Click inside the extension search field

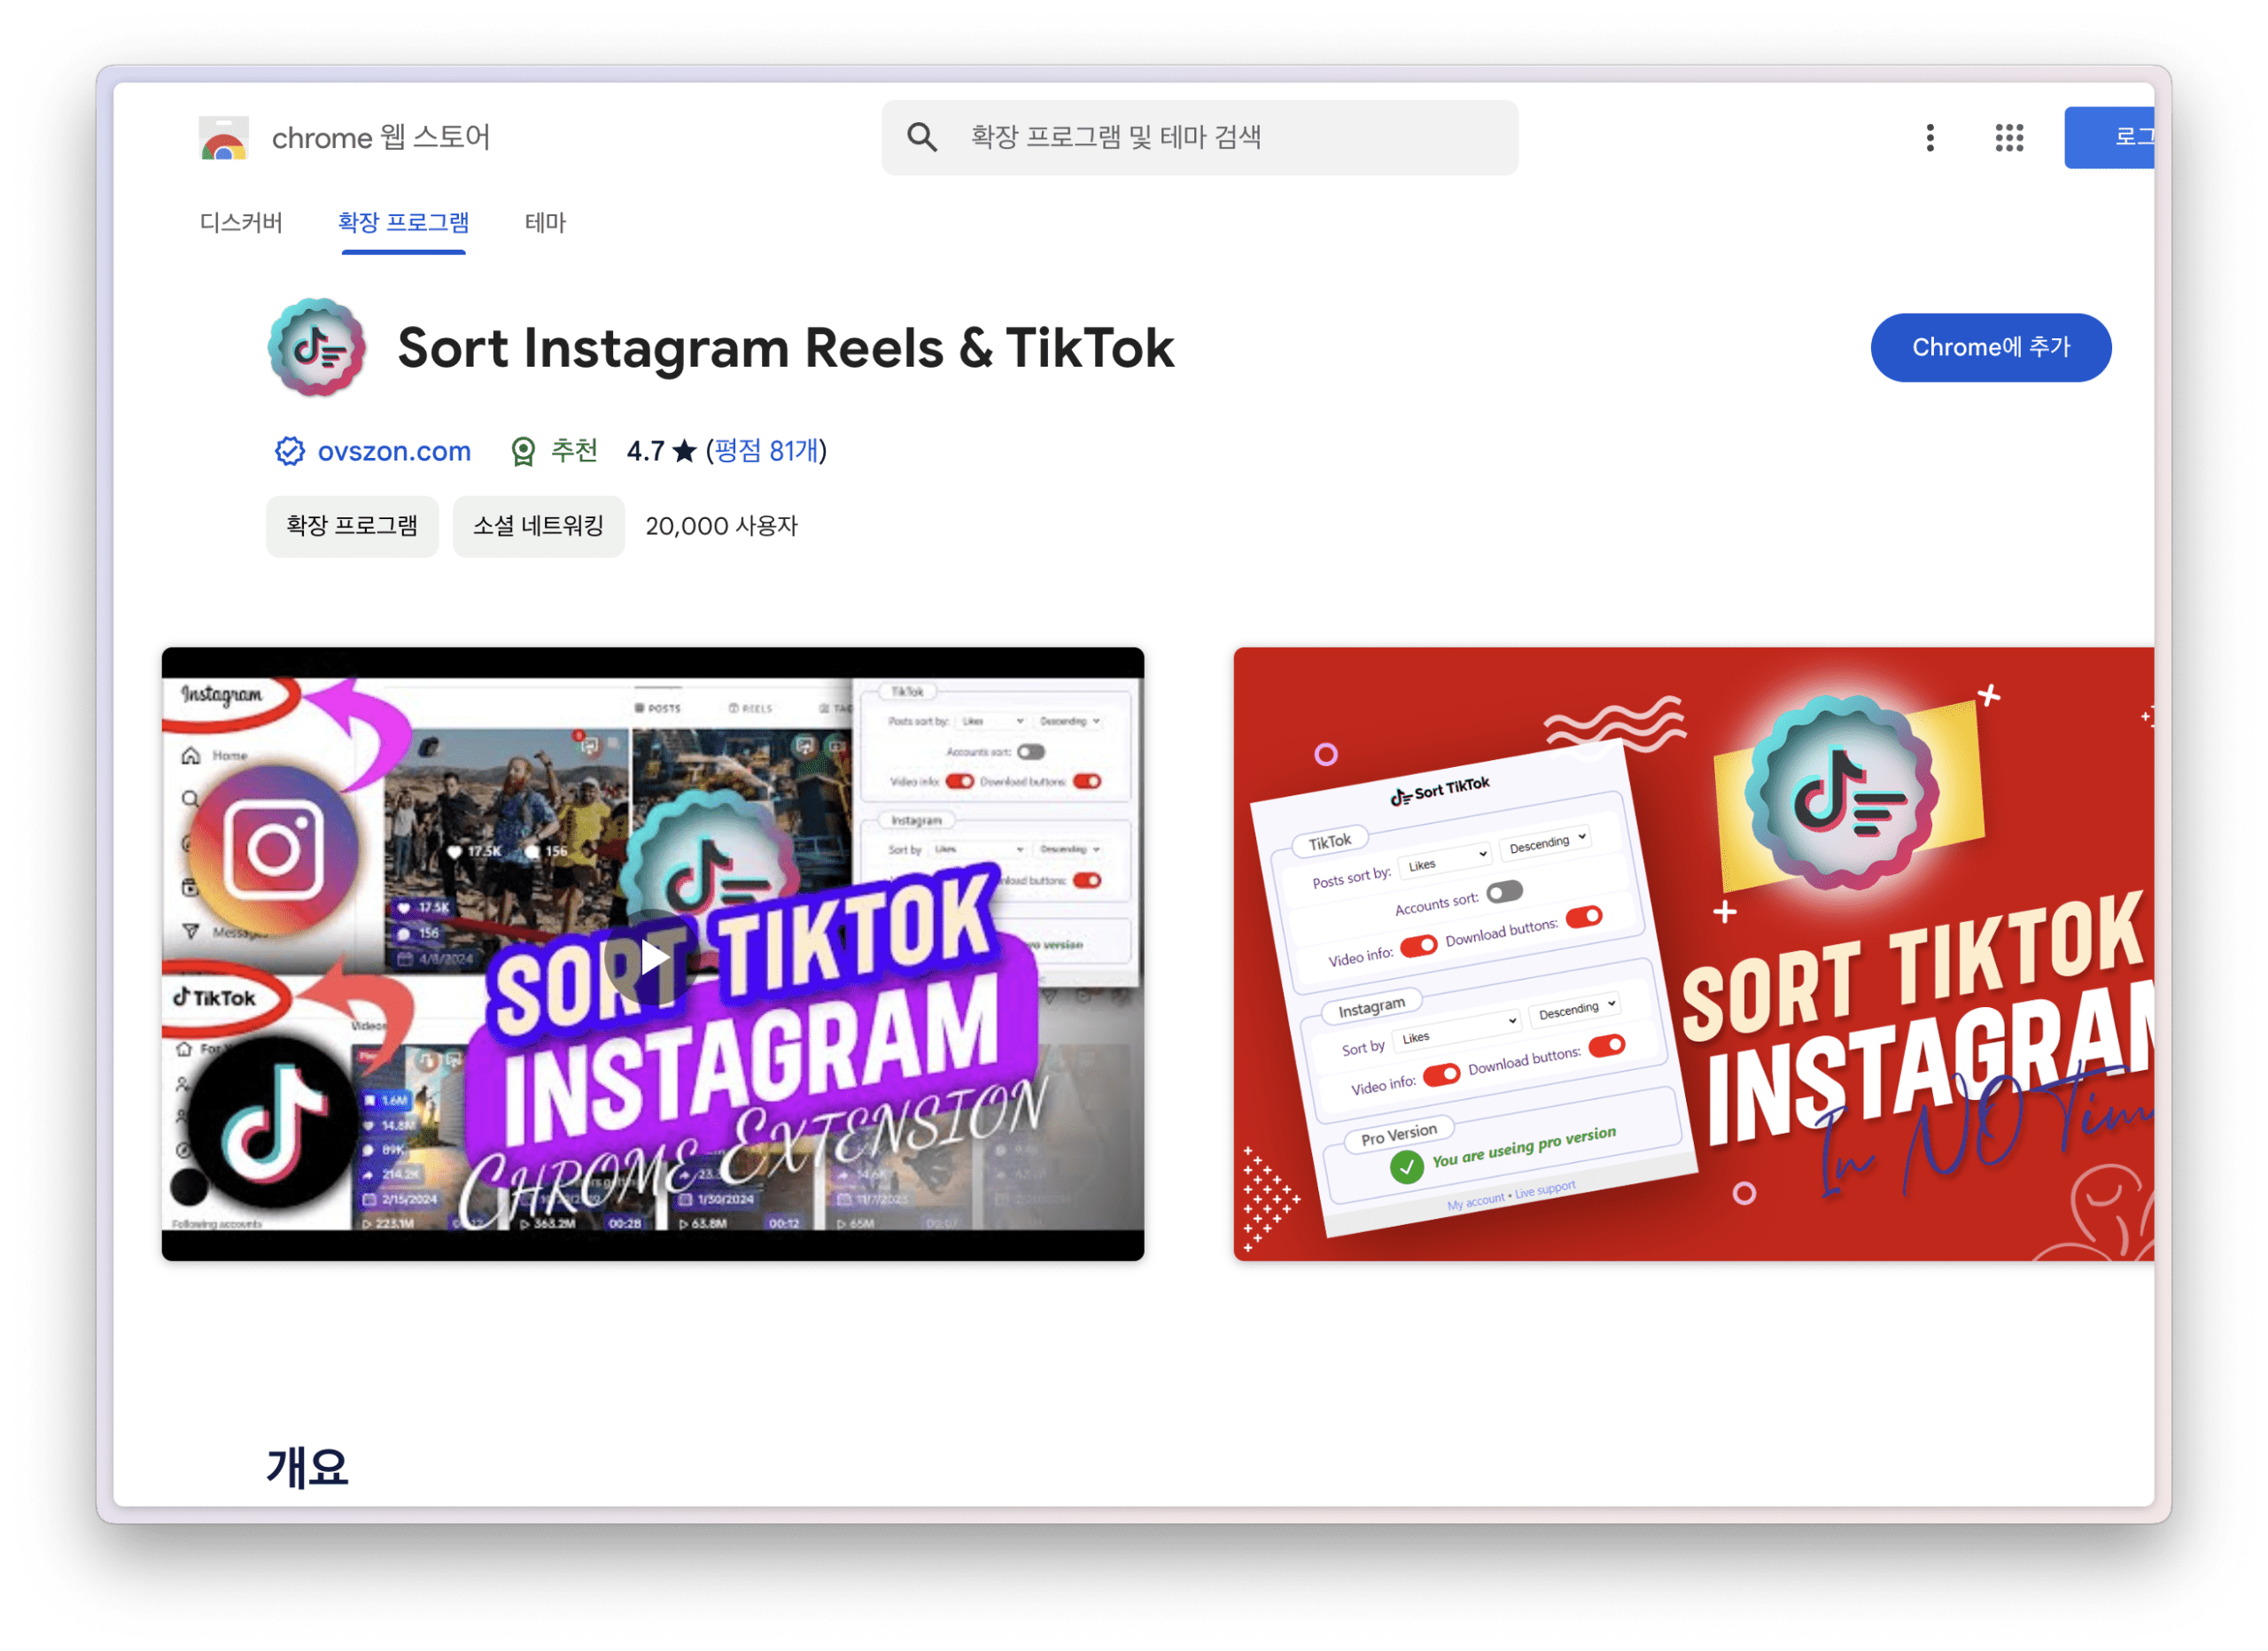point(1200,137)
